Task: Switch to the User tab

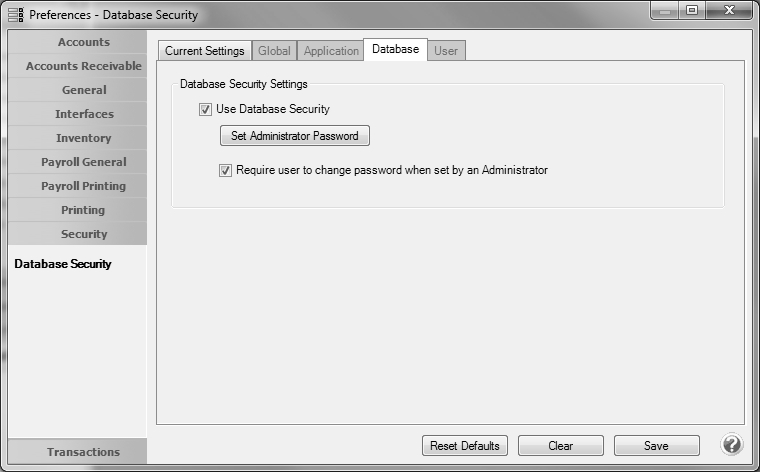Action: [446, 51]
